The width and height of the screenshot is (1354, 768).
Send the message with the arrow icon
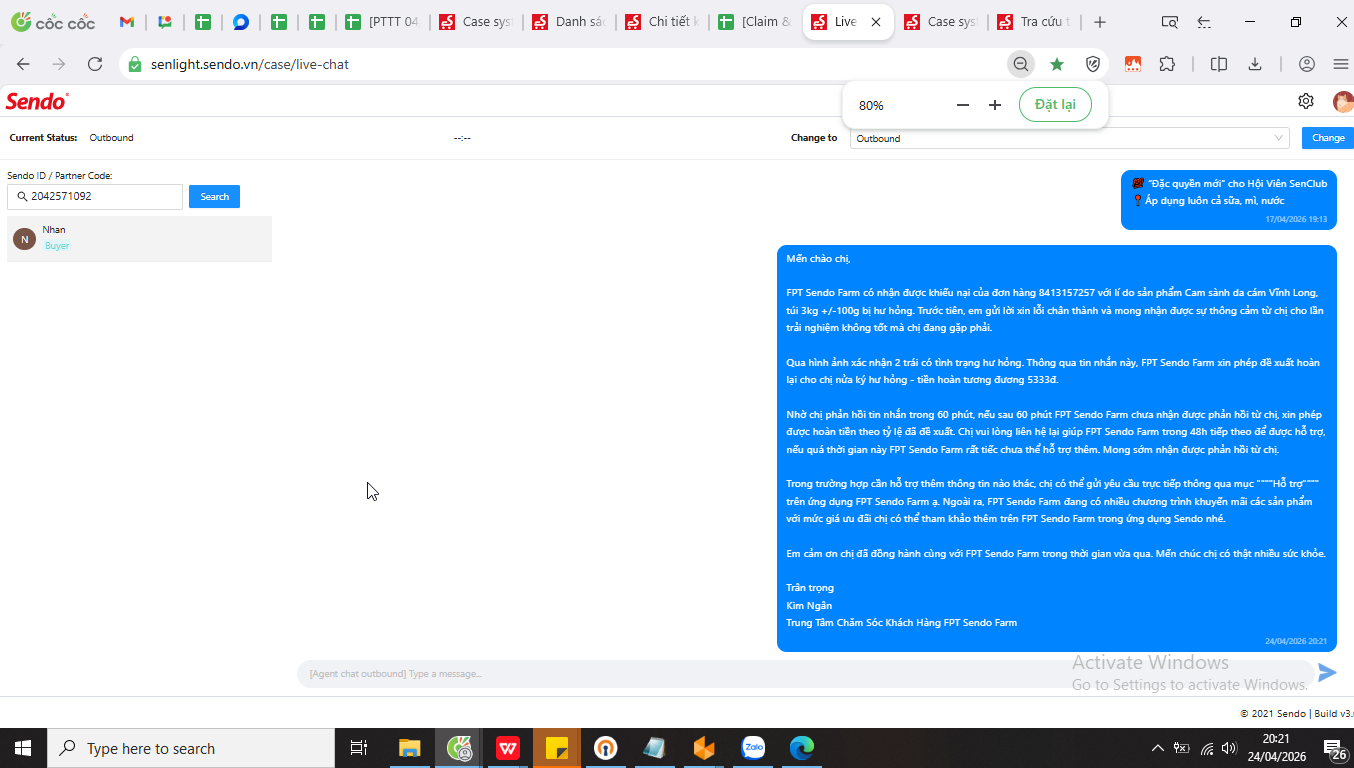point(1327,673)
